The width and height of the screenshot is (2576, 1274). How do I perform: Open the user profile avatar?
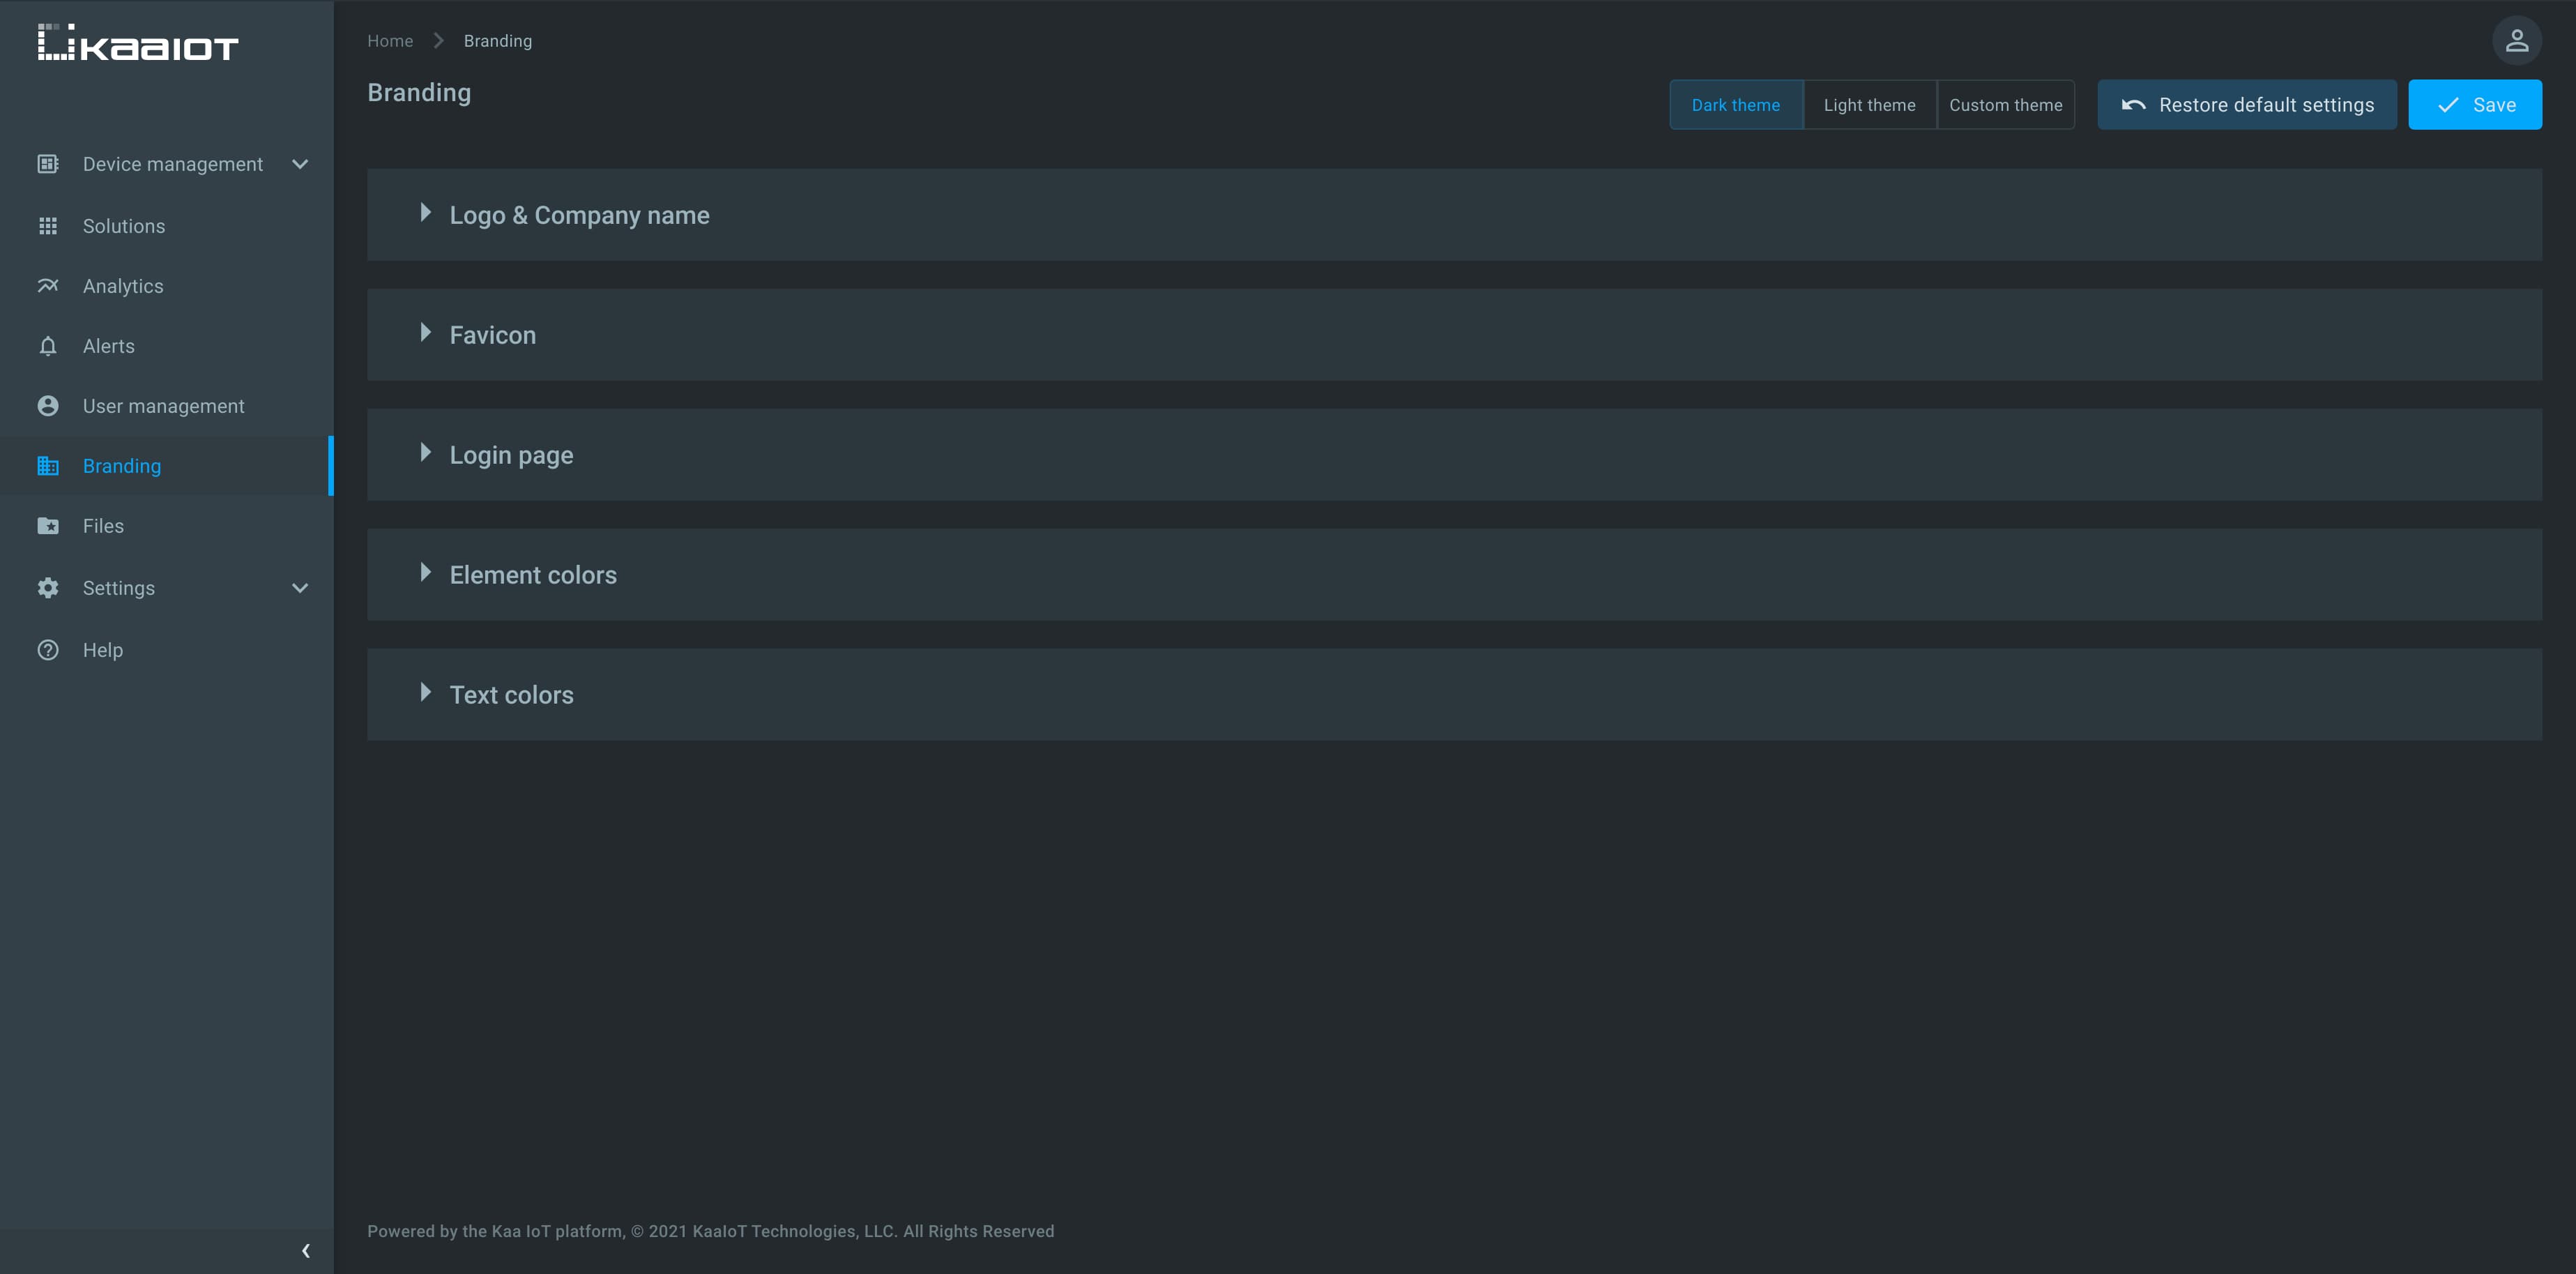[x=2516, y=41]
